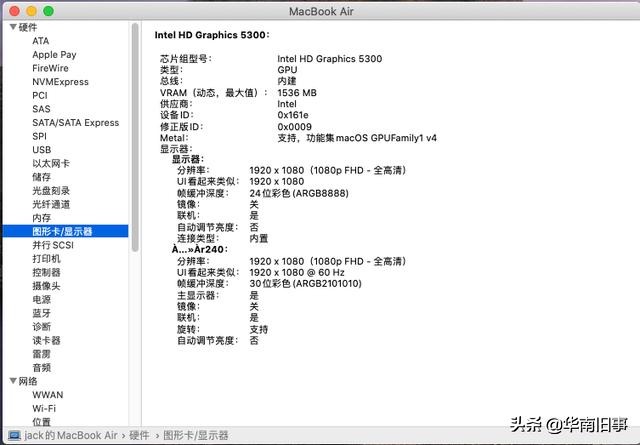640x445 pixels.
Task: Show 摄像头 camera information
Action: pyautogui.click(x=47, y=286)
